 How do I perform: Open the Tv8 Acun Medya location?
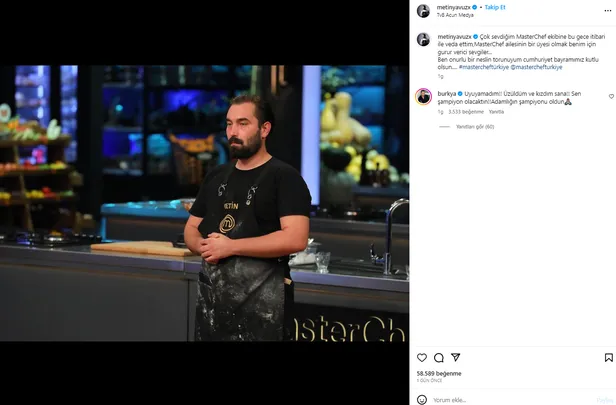(455, 15)
